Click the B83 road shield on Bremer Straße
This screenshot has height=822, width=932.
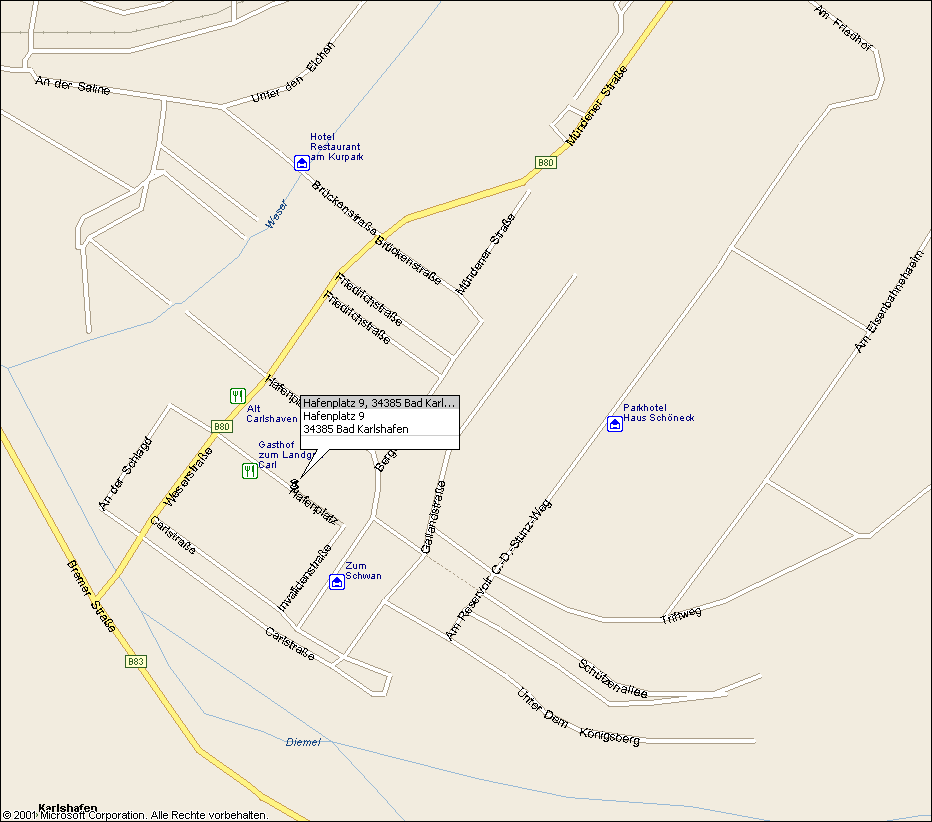(136, 662)
